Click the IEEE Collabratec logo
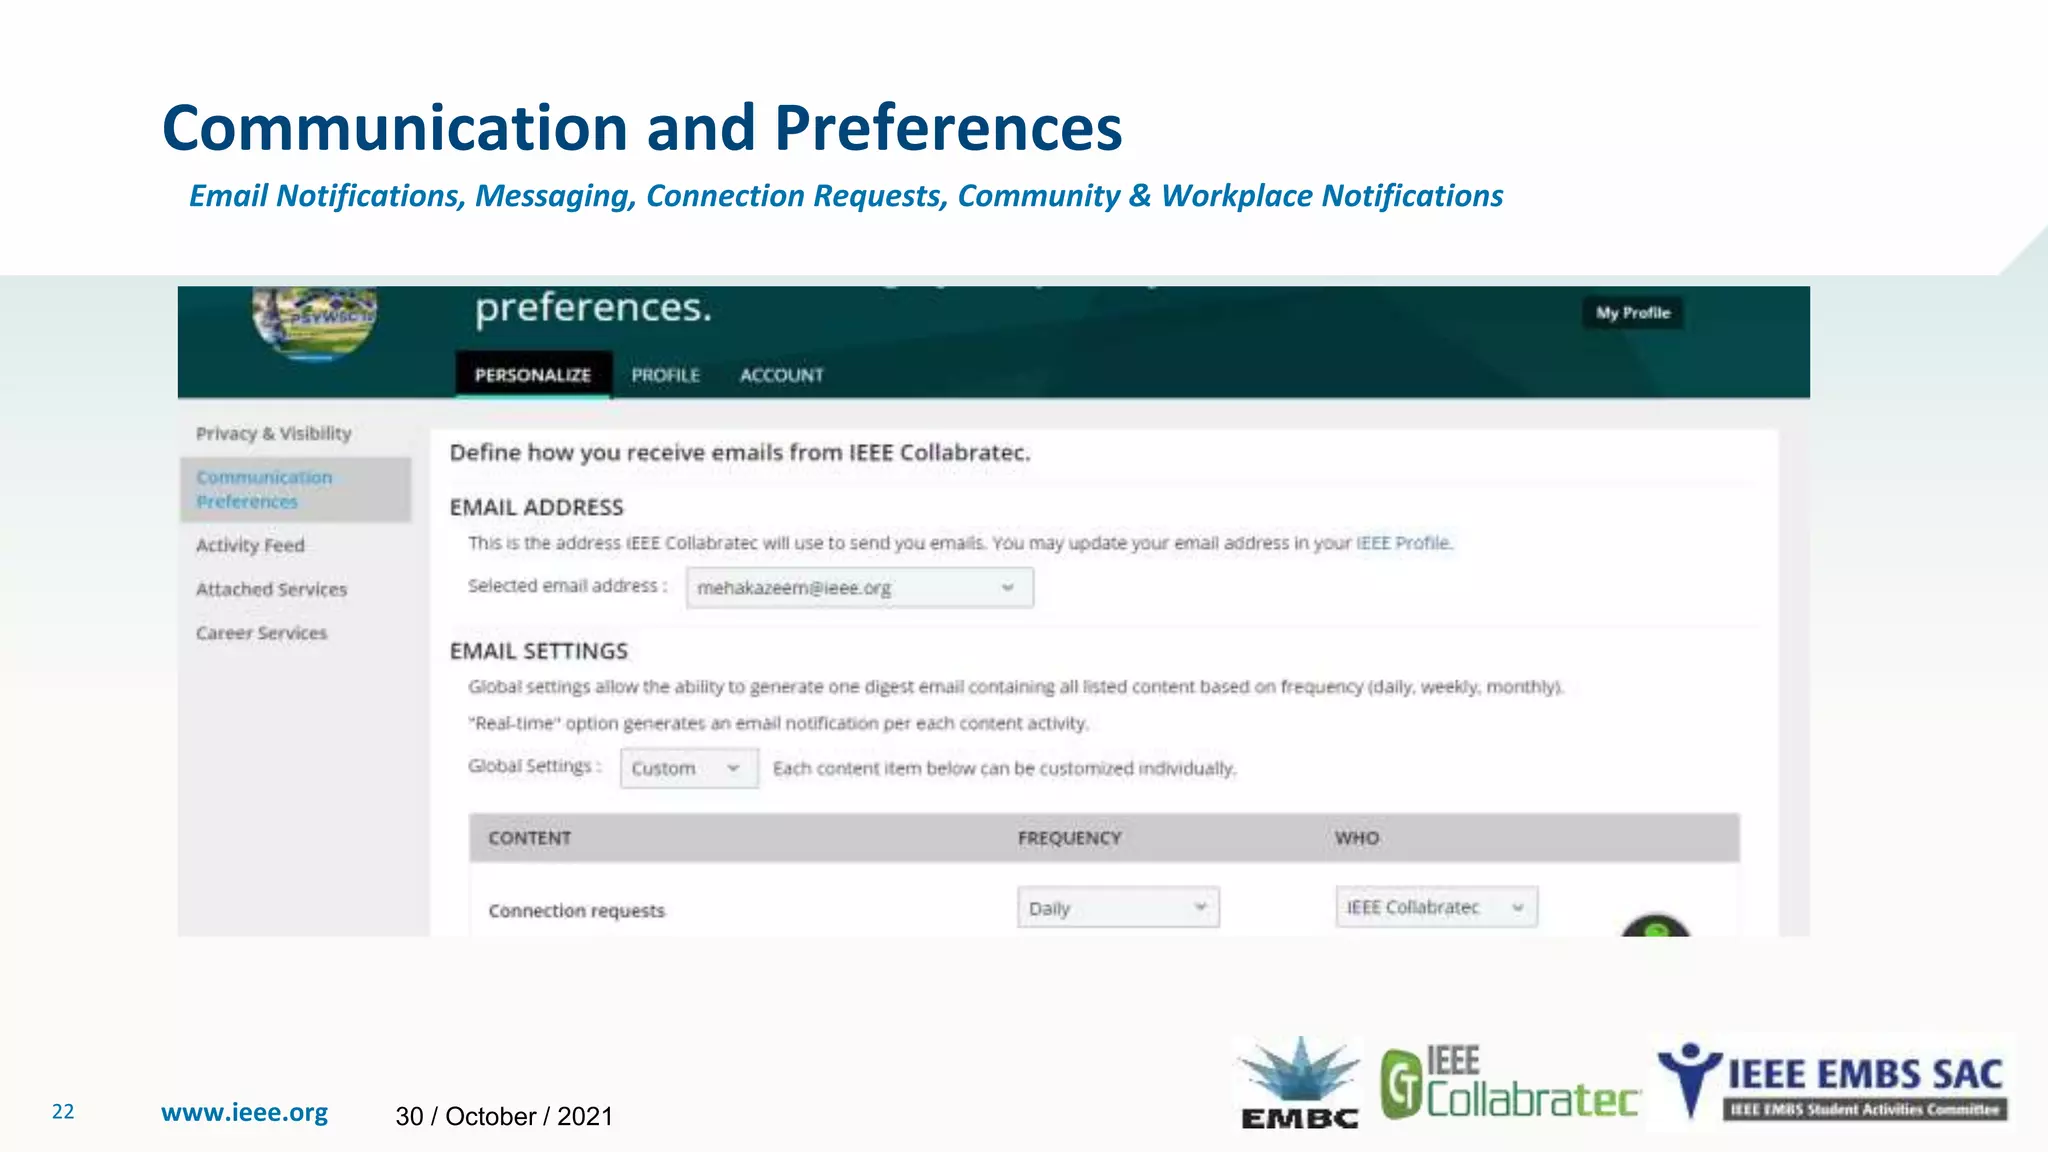This screenshot has height=1152, width=2048. 1510,1084
